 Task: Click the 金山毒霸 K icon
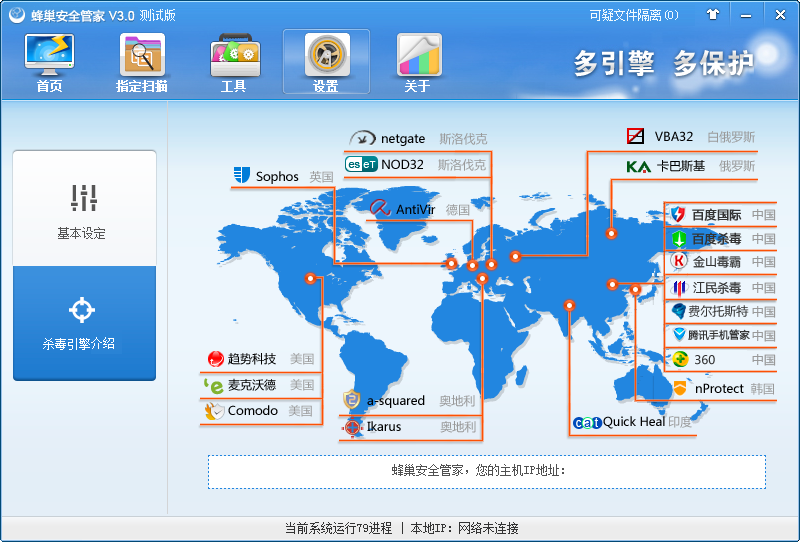[679, 261]
